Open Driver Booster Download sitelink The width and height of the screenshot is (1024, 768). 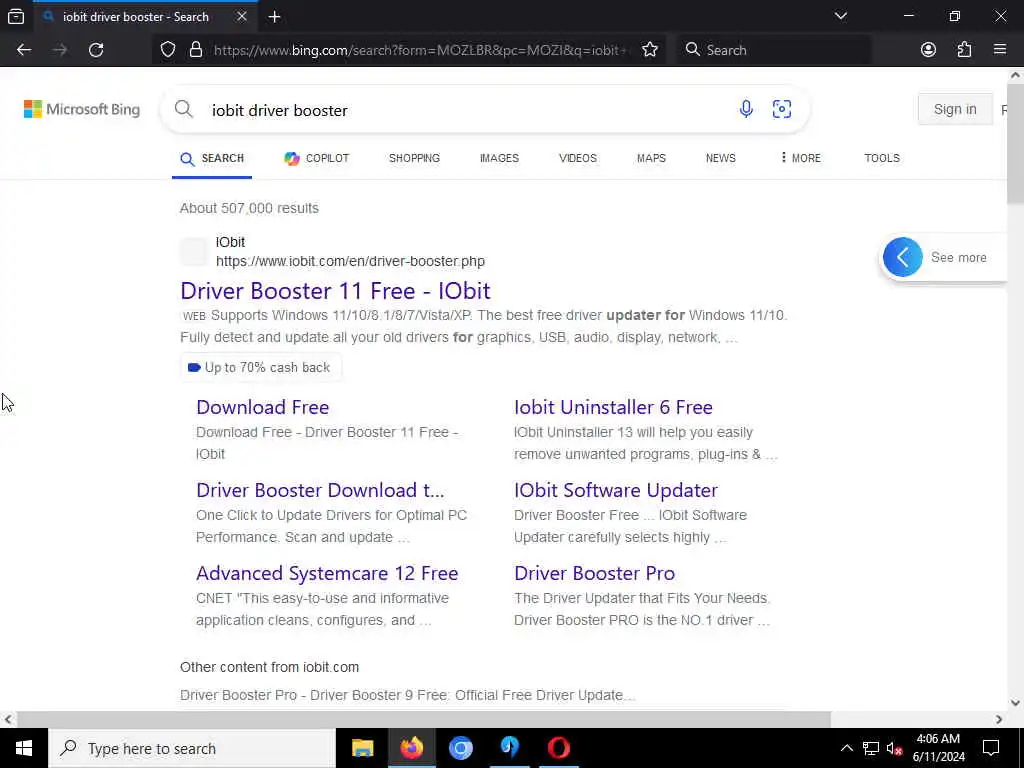[x=320, y=490]
